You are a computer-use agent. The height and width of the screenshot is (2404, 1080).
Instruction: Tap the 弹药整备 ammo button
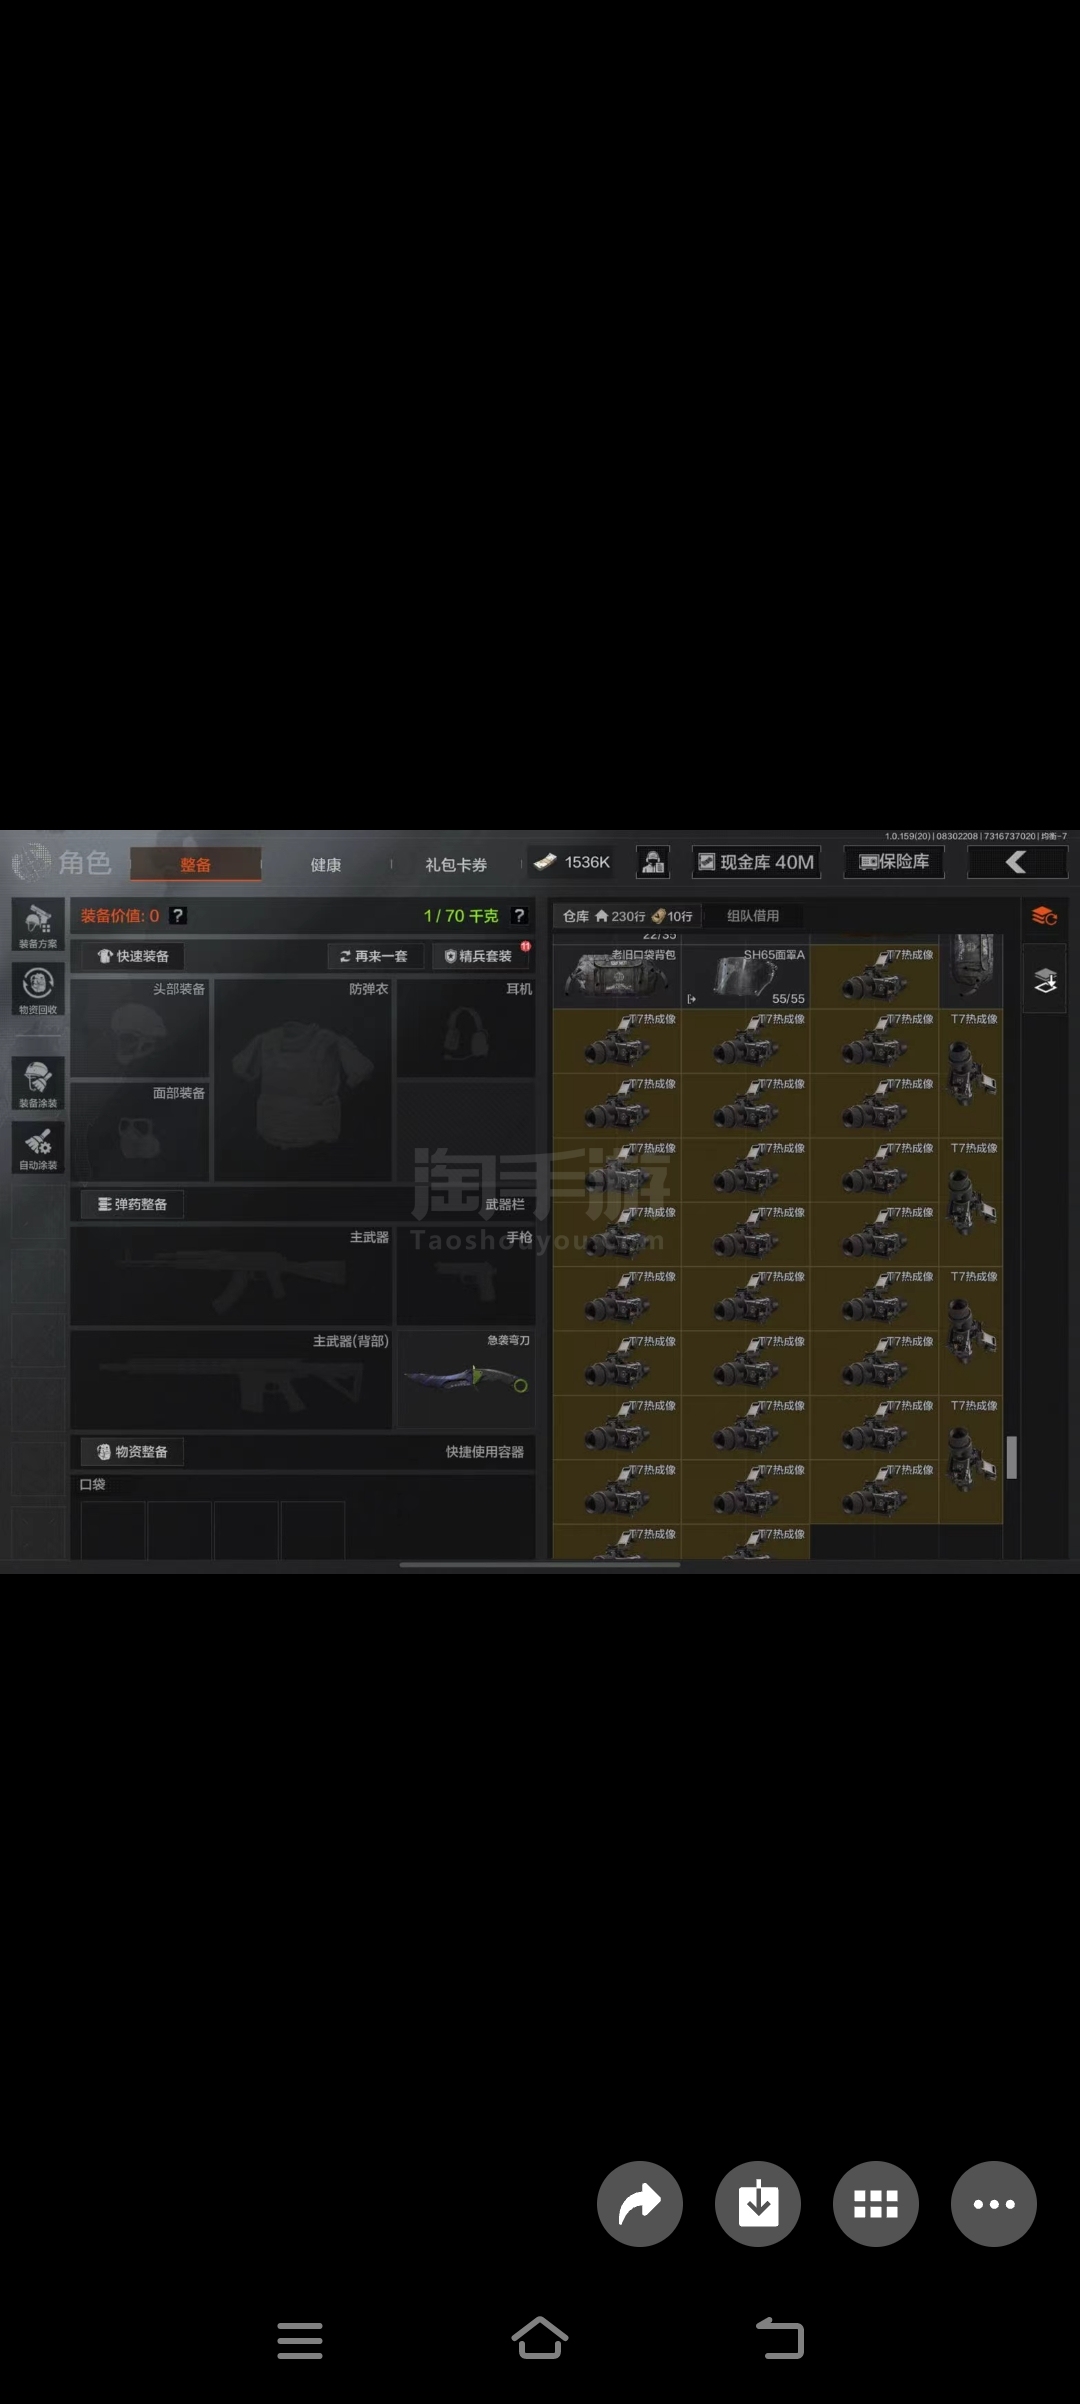click(133, 1204)
